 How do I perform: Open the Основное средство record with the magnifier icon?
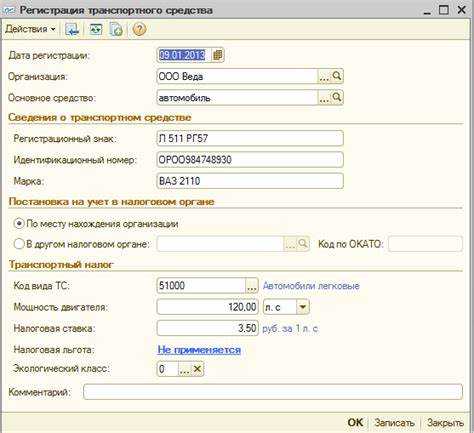[337, 98]
